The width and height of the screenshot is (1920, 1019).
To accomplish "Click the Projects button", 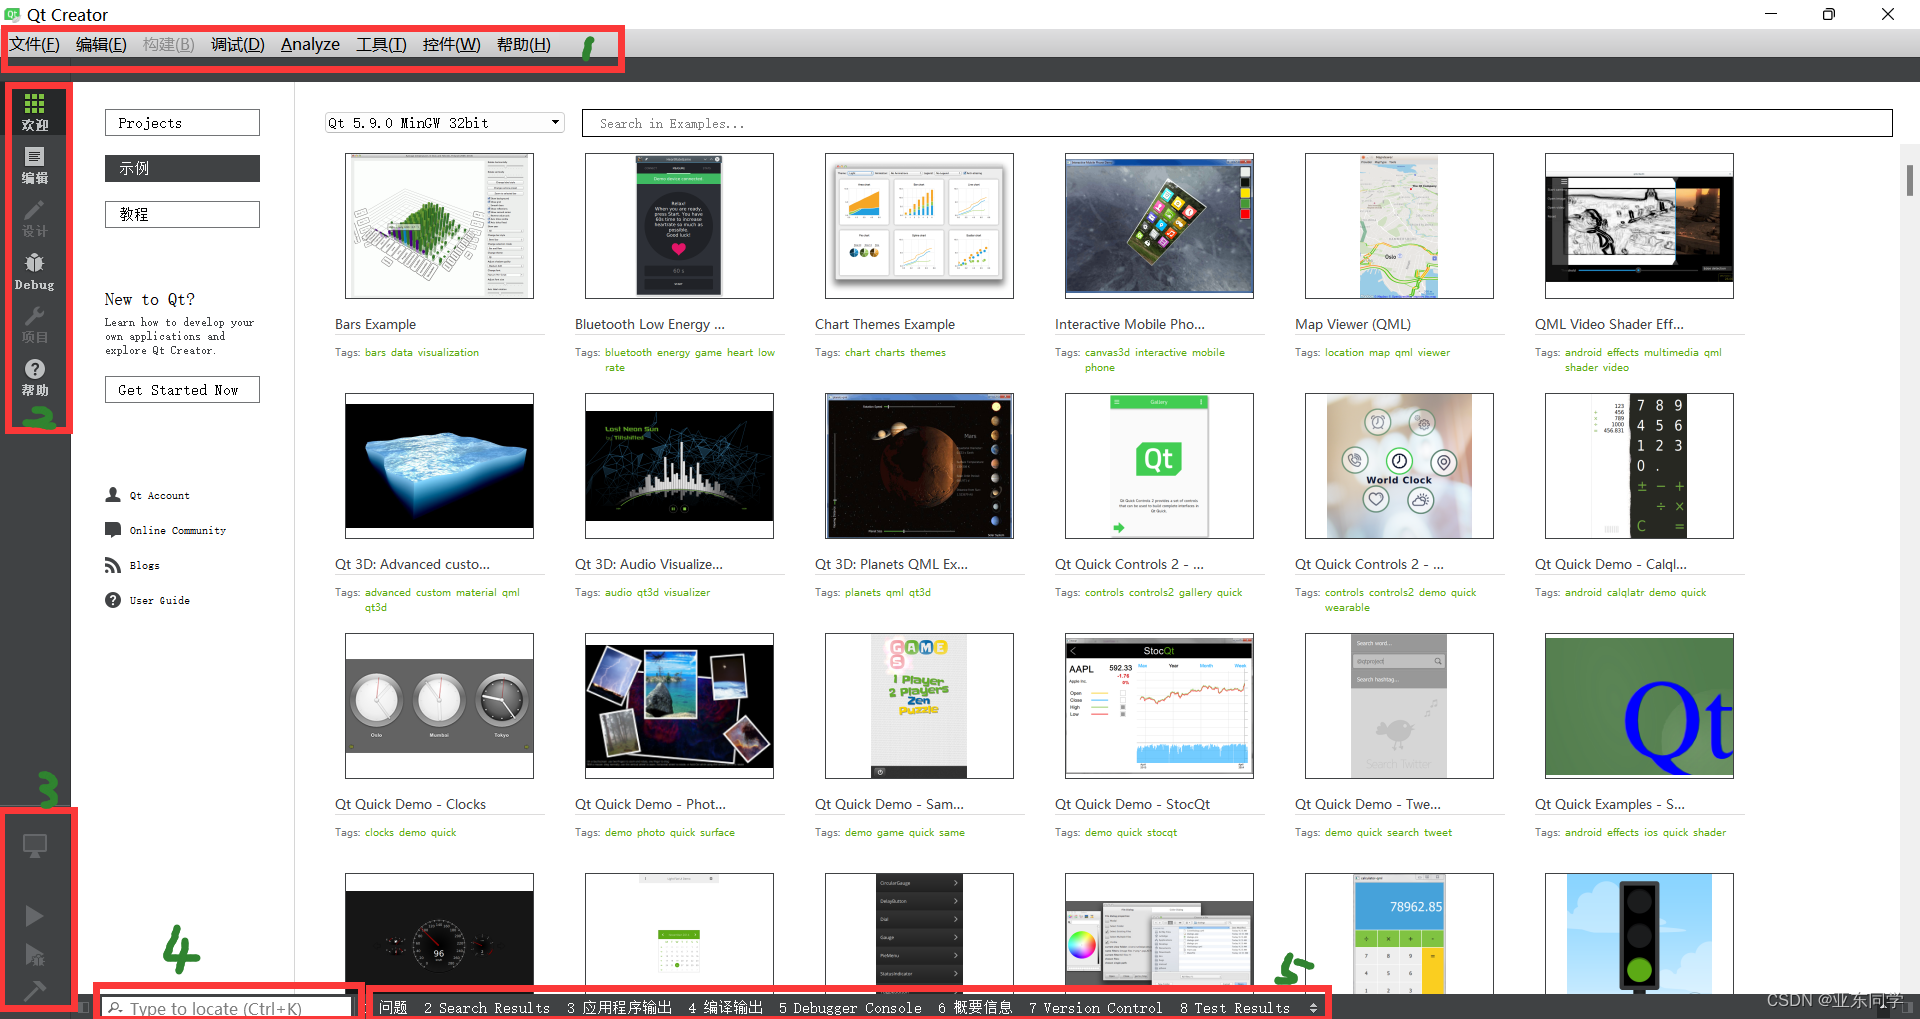I will point(182,123).
